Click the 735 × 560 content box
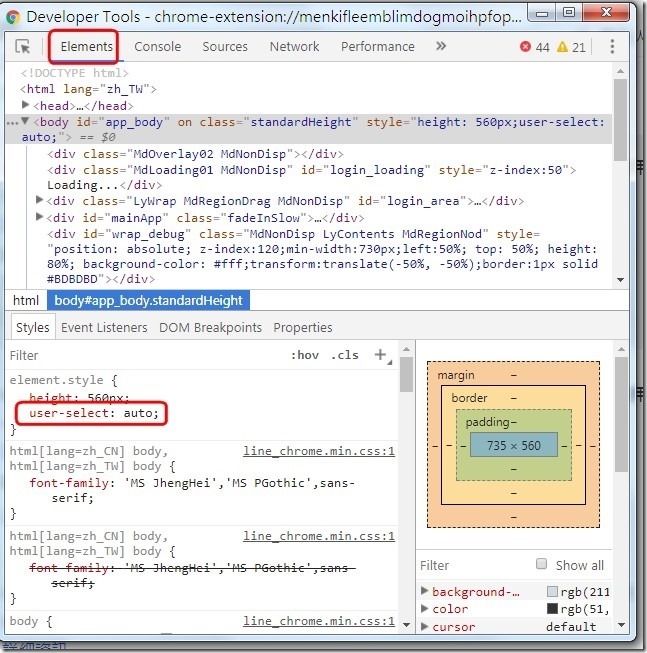Viewport: 647px width, 653px height. 514,445
